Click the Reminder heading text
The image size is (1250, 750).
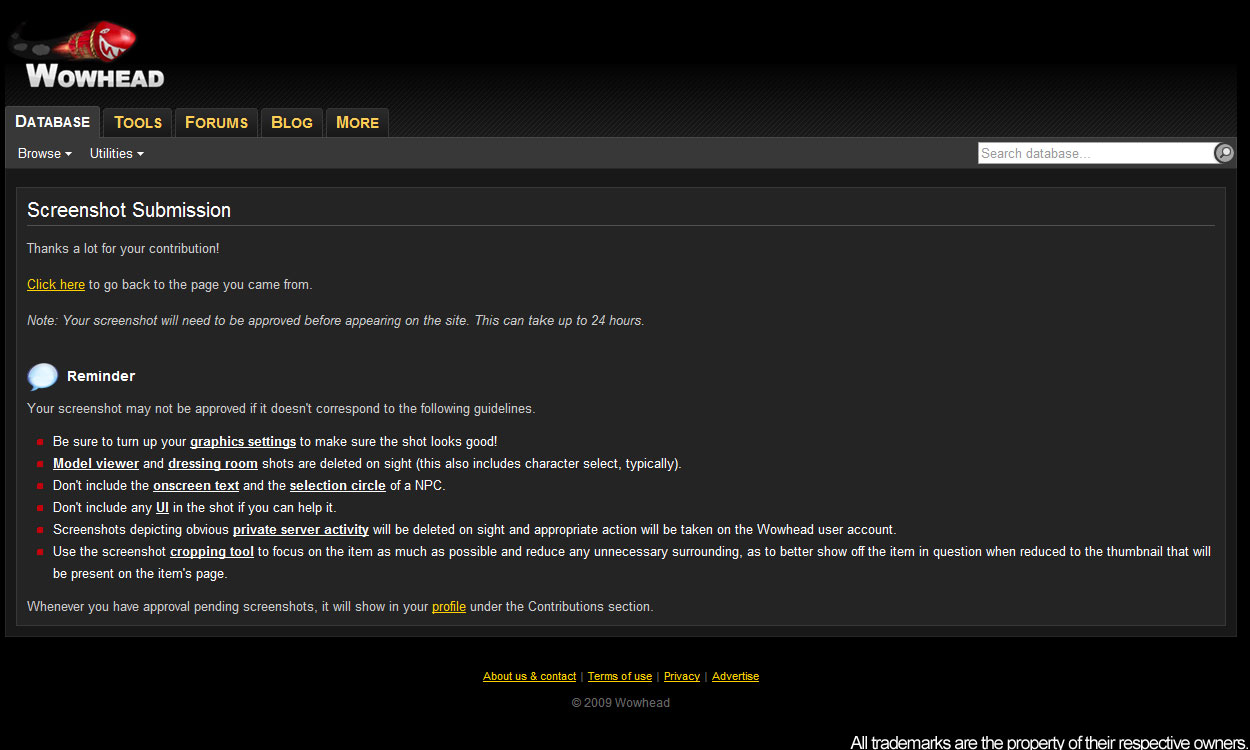(101, 376)
